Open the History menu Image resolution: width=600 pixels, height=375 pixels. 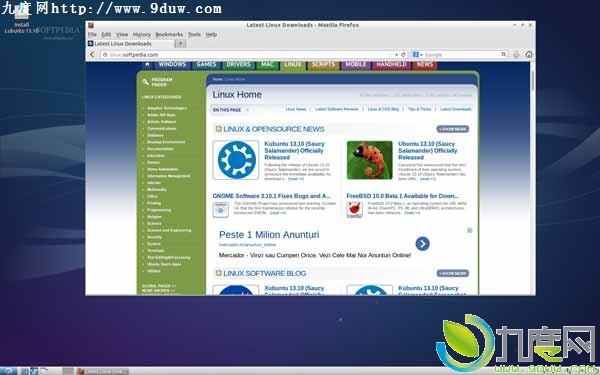[142, 34]
